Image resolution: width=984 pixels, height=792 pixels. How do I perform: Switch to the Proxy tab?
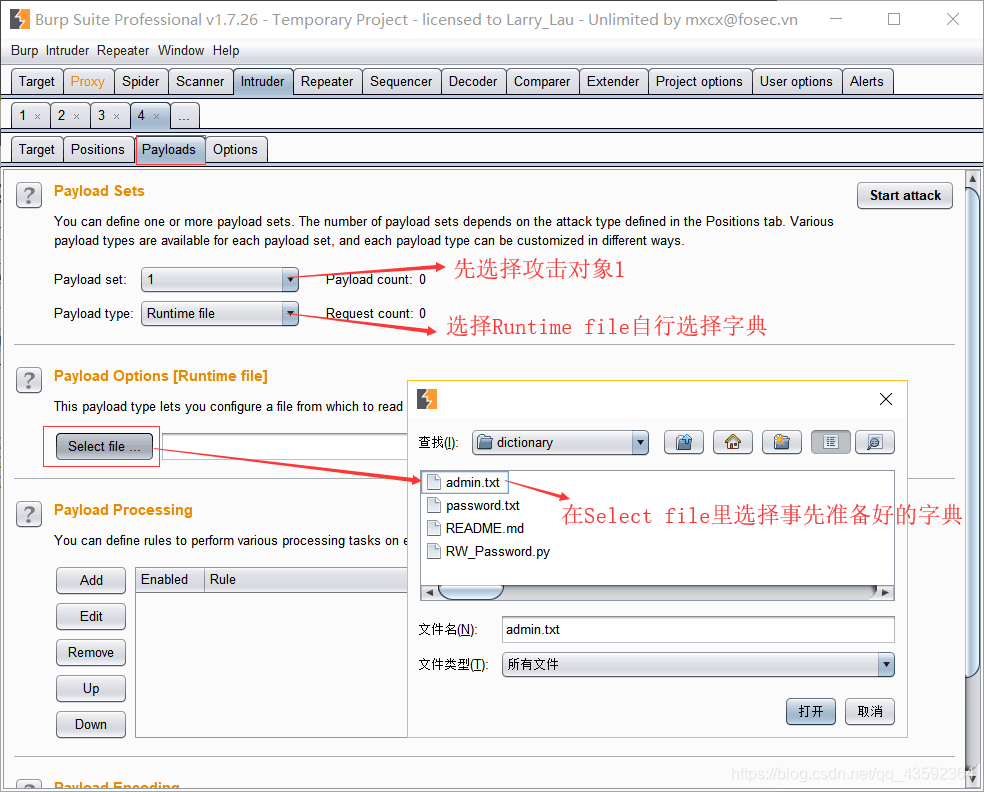[88, 82]
